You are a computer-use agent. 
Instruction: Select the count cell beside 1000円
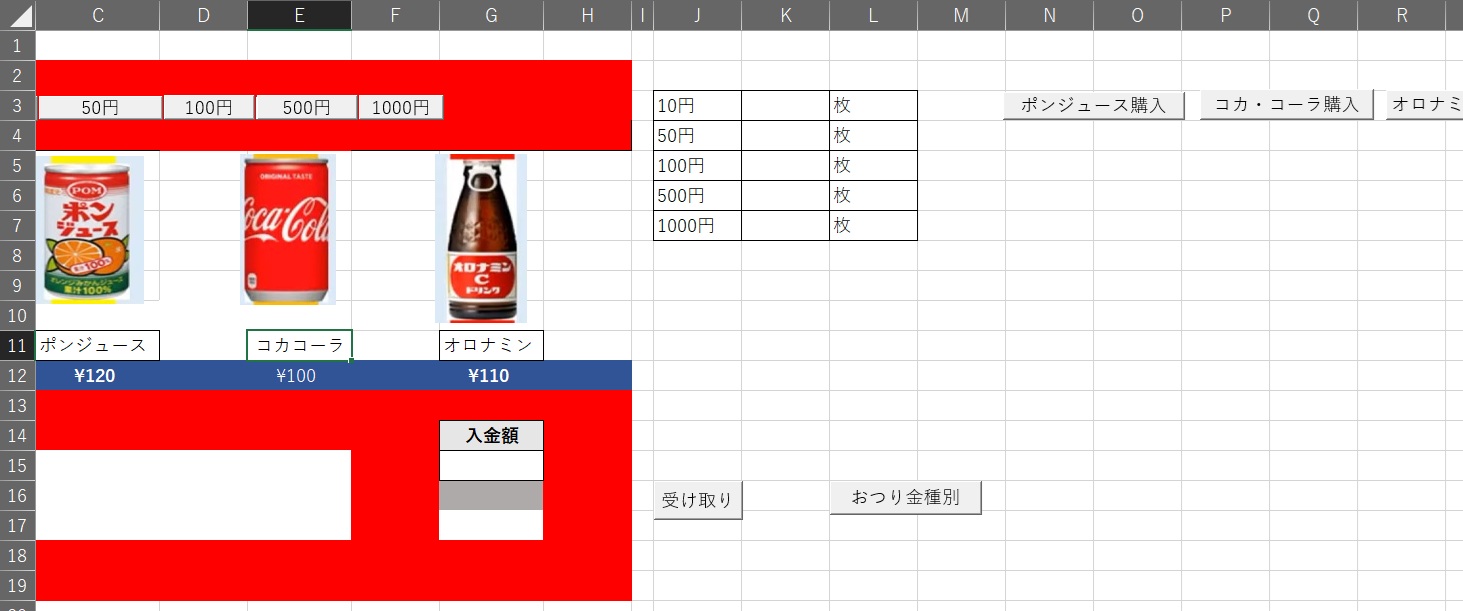pos(785,226)
